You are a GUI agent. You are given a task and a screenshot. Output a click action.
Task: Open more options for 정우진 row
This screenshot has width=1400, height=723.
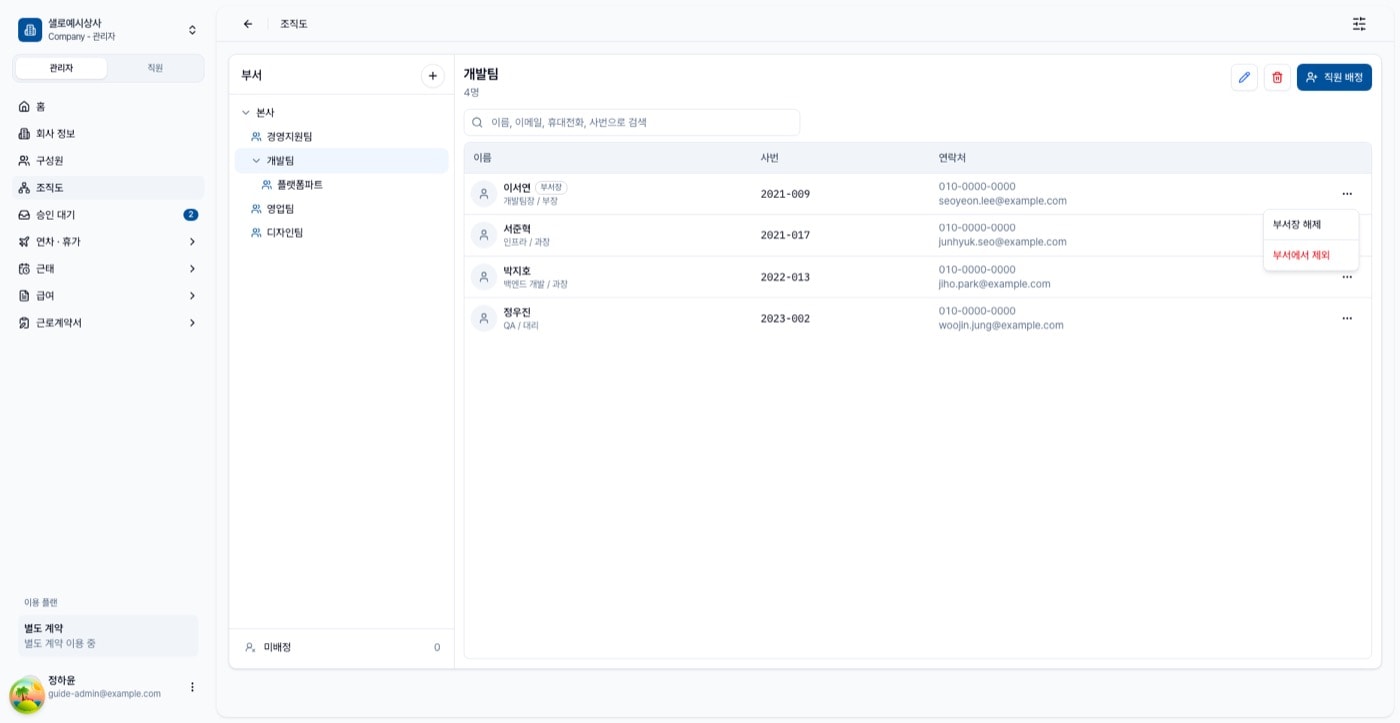pos(1347,318)
